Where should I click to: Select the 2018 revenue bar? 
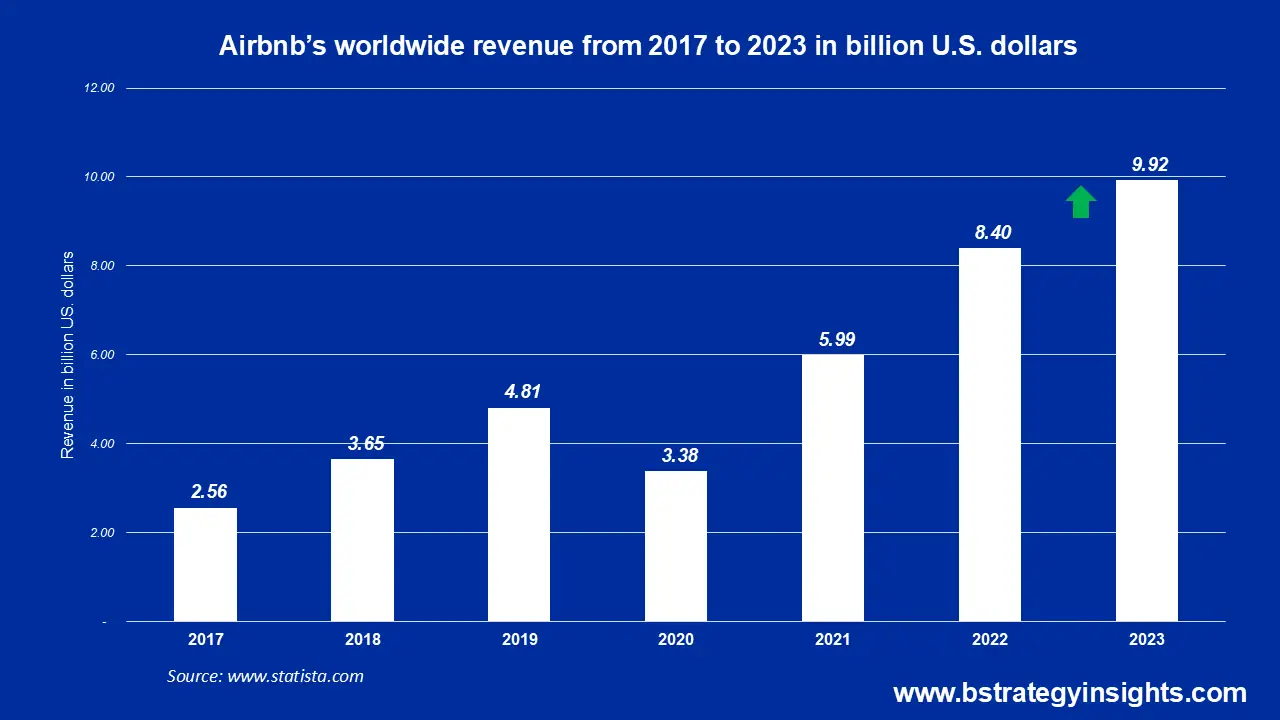tap(362, 540)
